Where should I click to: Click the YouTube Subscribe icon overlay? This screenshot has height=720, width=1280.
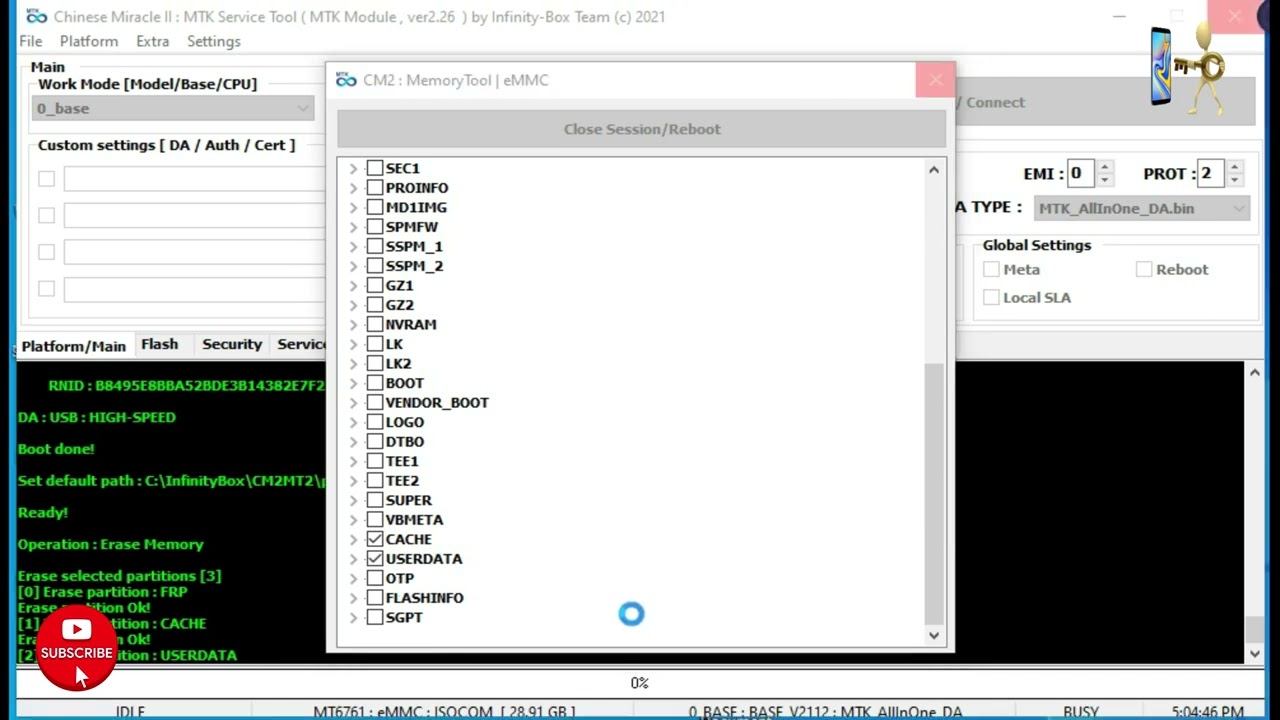click(76, 641)
